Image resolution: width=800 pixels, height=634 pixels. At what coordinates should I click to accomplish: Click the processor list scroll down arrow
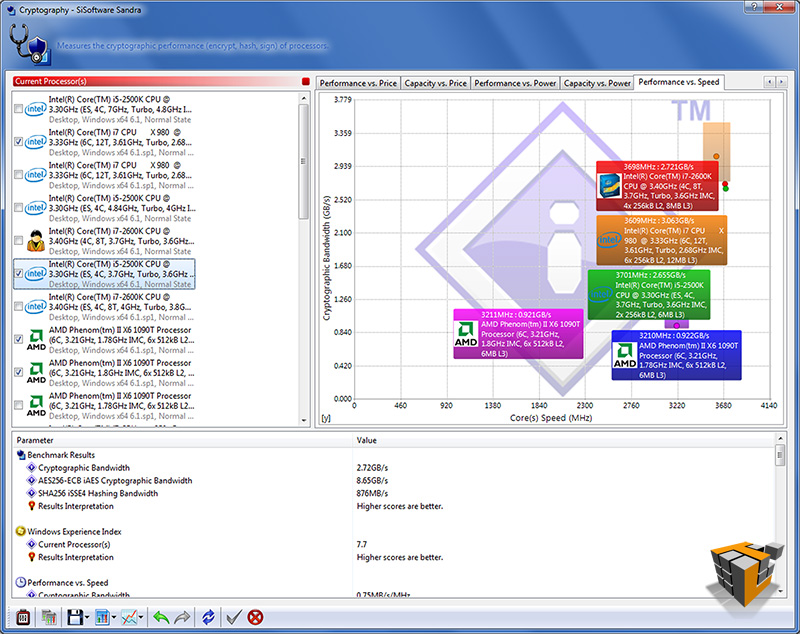click(x=304, y=421)
